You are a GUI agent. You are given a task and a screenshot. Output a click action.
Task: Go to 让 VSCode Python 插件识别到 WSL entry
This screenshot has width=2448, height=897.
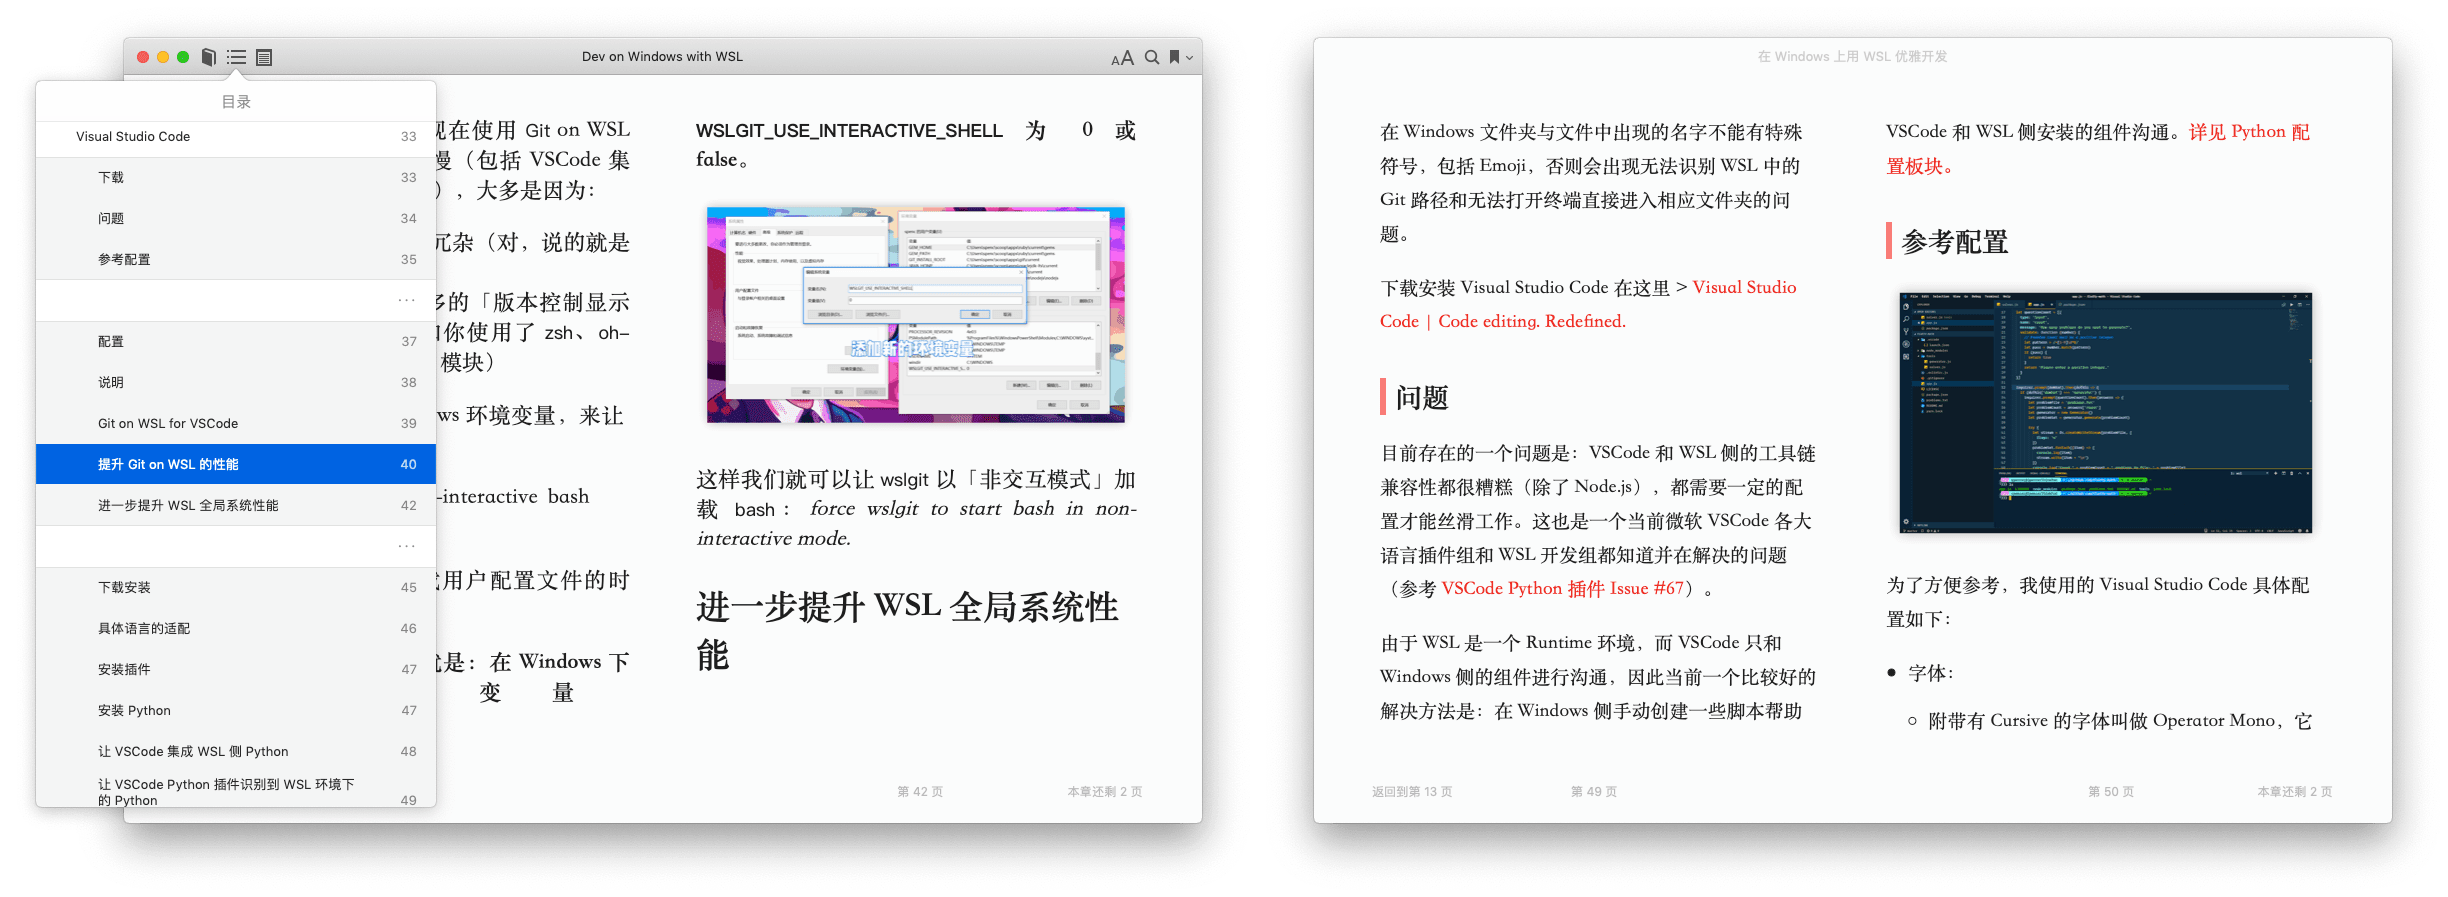pyautogui.click(x=236, y=791)
